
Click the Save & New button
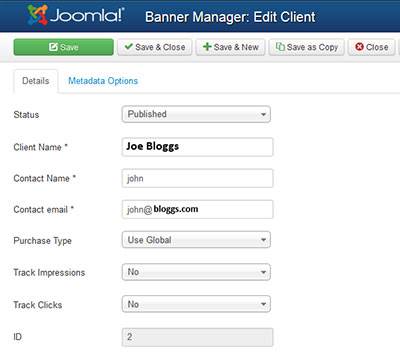click(230, 47)
